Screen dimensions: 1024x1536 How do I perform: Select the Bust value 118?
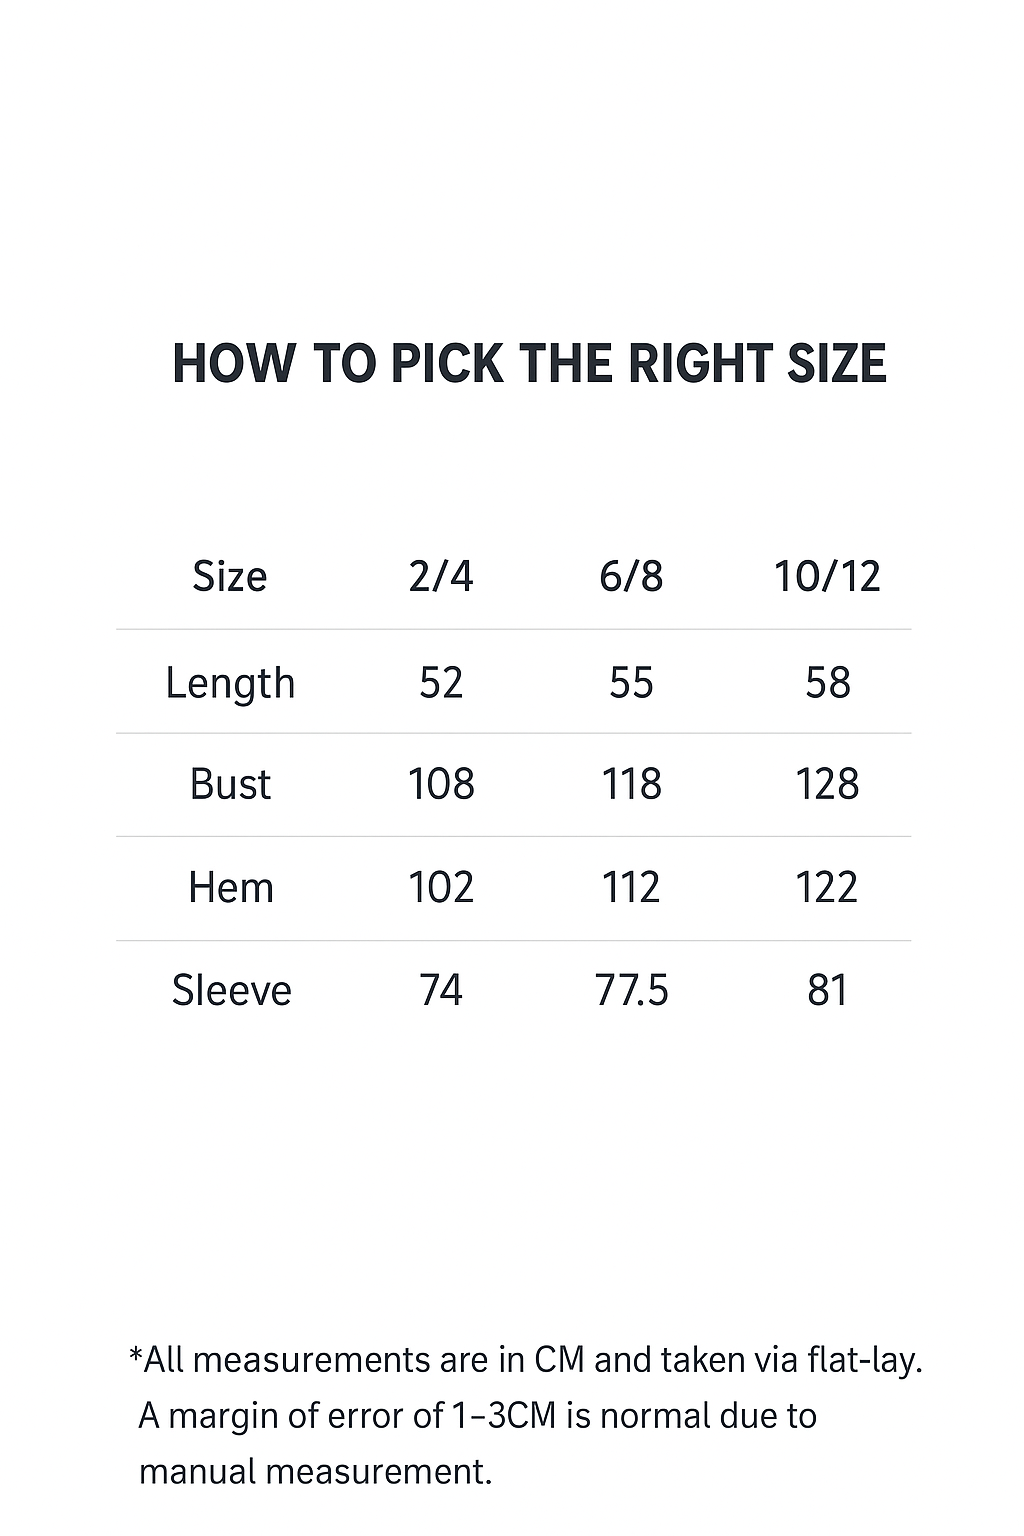[x=631, y=785]
